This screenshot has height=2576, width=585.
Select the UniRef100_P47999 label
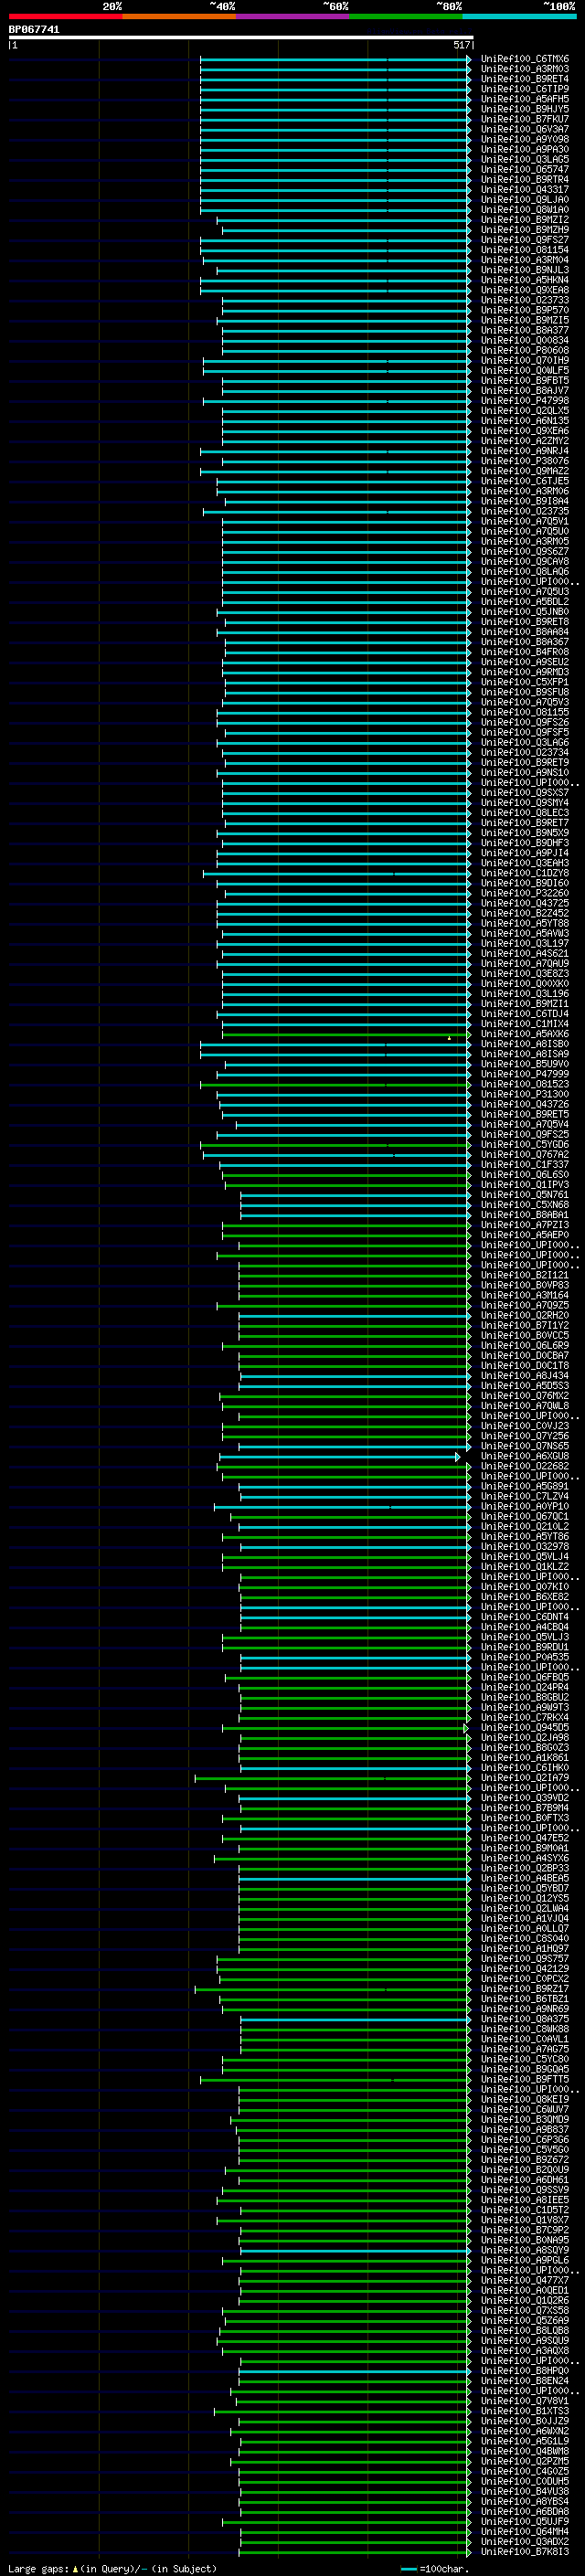point(524,1074)
